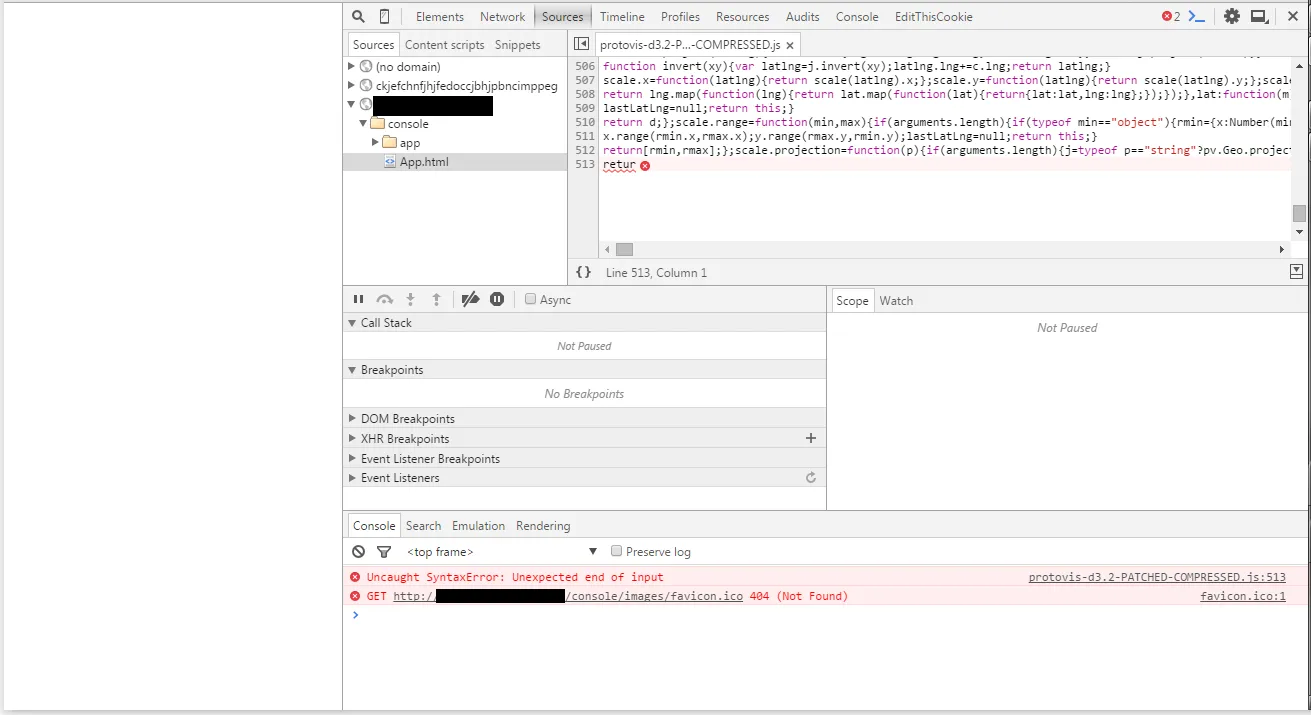Image resolution: width=1311 pixels, height=715 pixels.
Task: Open the Rendering drawer tab
Action: pos(543,526)
